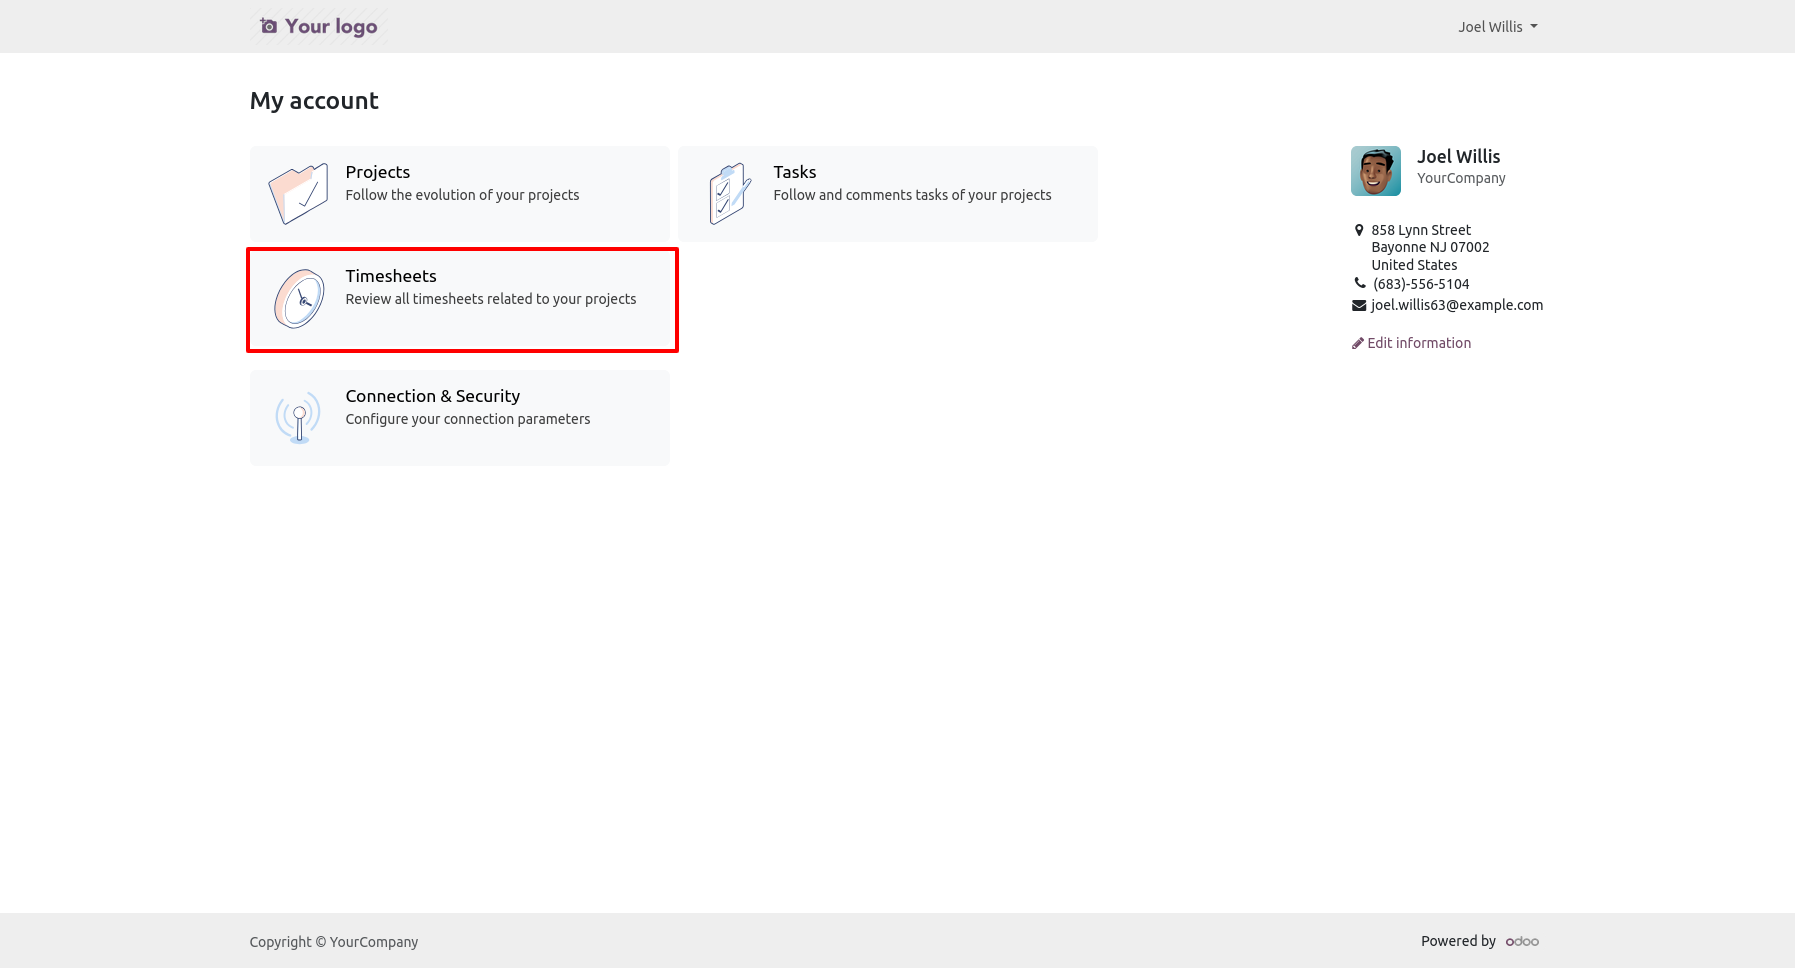This screenshot has width=1795, height=968.
Task: Click the envelope icon beside the email address
Action: pos(1359,305)
